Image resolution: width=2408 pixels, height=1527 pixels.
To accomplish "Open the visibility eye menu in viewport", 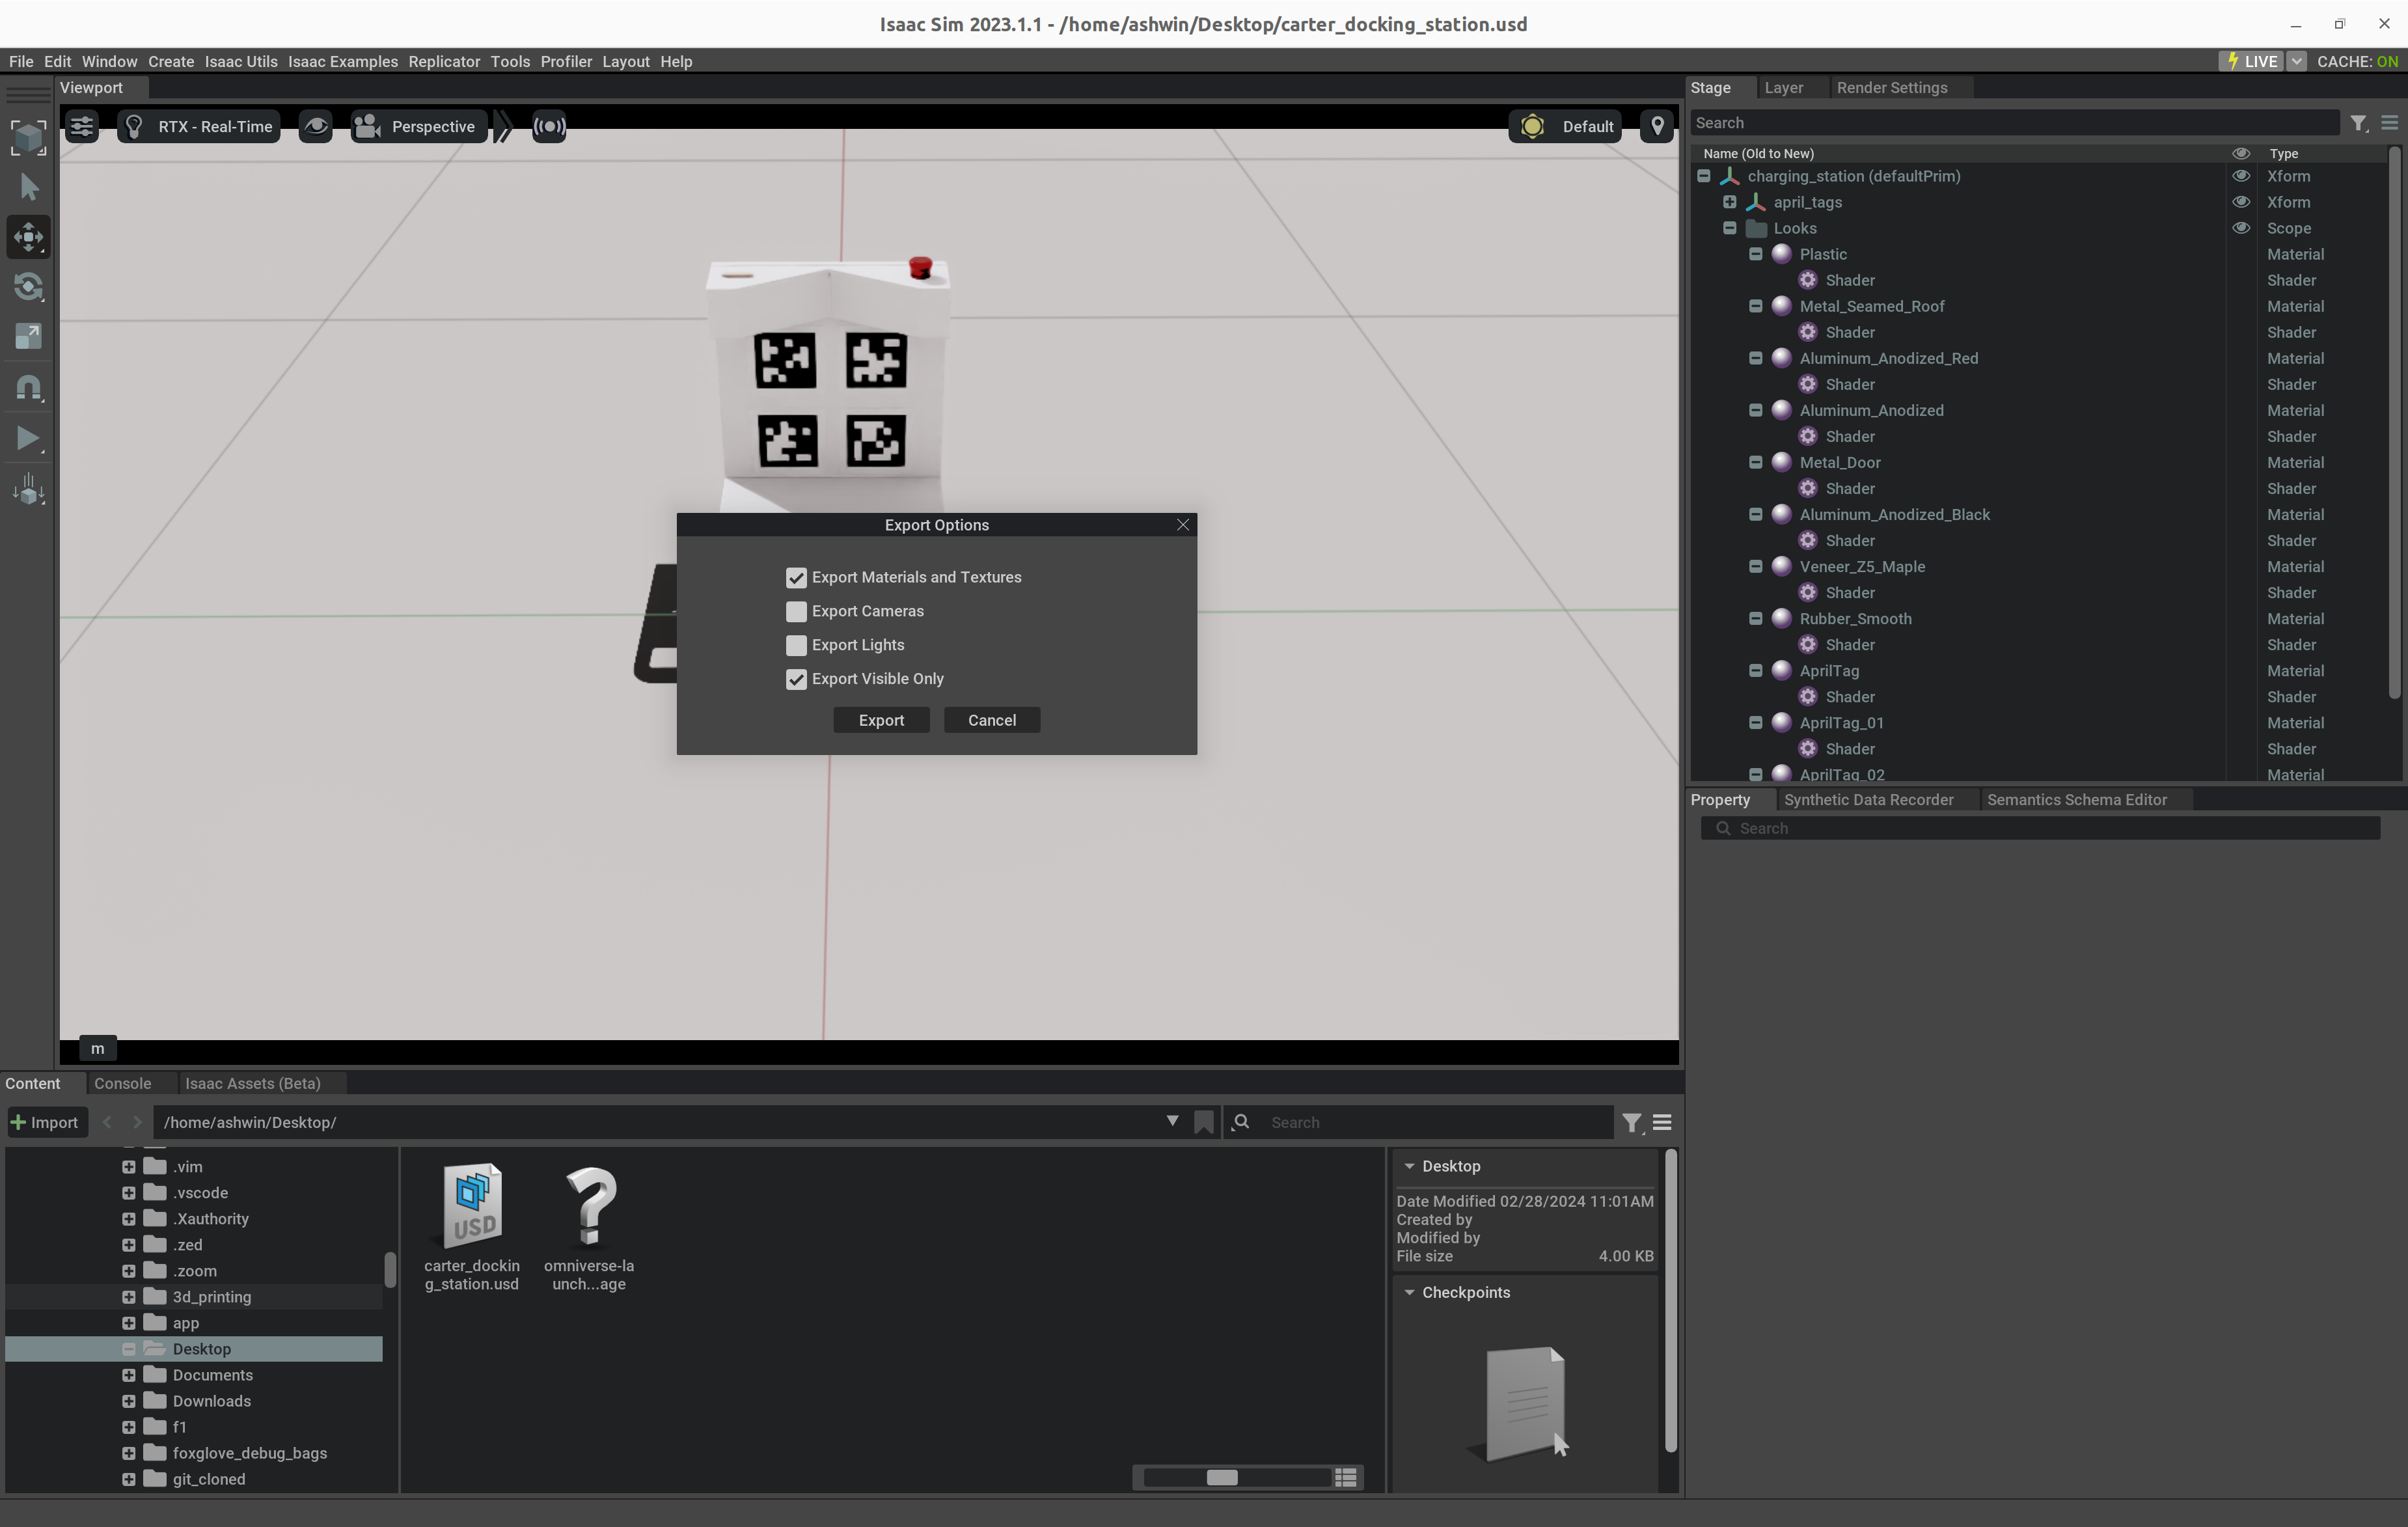I will pos(316,127).
